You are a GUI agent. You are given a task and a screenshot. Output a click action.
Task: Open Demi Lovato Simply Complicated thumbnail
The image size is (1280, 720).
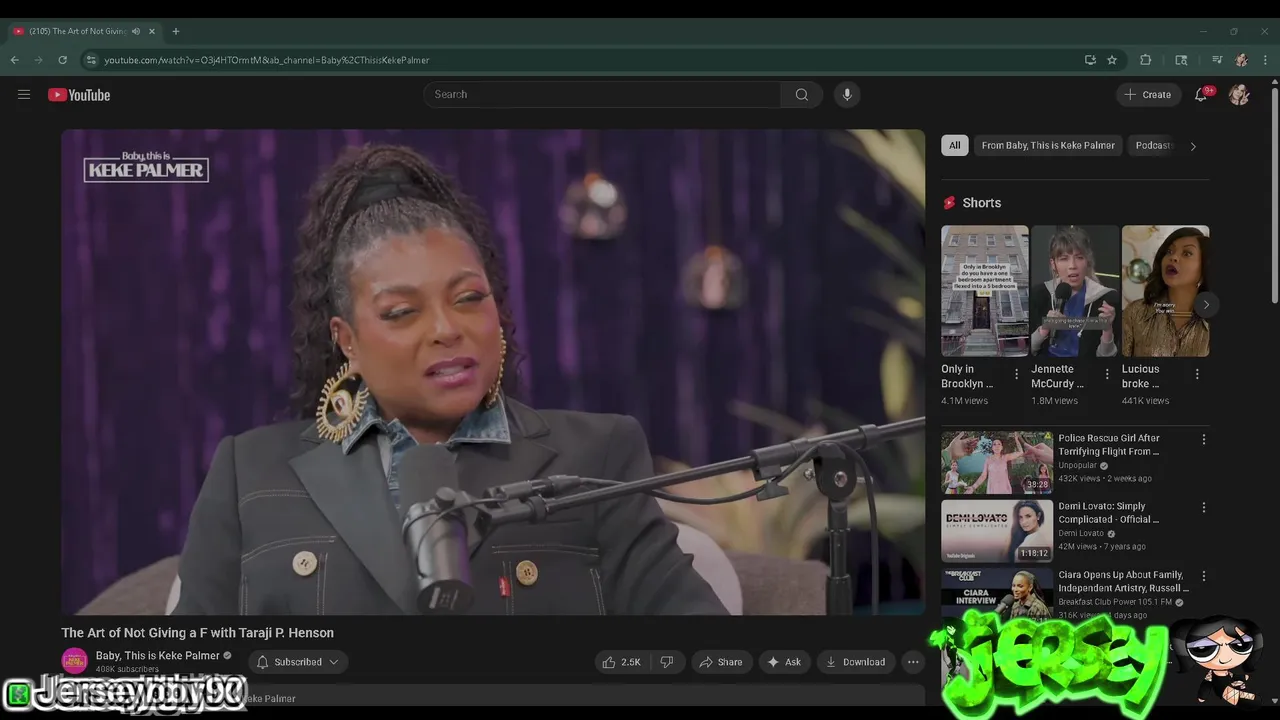click(x=997, y=531)
